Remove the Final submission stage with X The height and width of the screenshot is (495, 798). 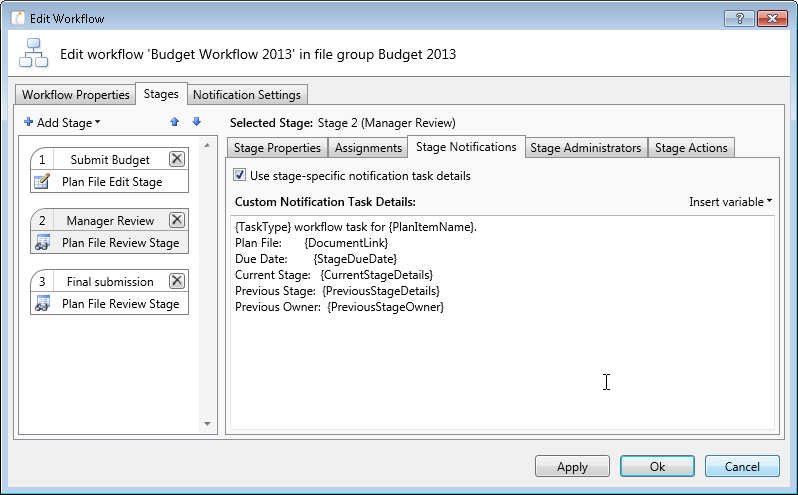point(177,281)
